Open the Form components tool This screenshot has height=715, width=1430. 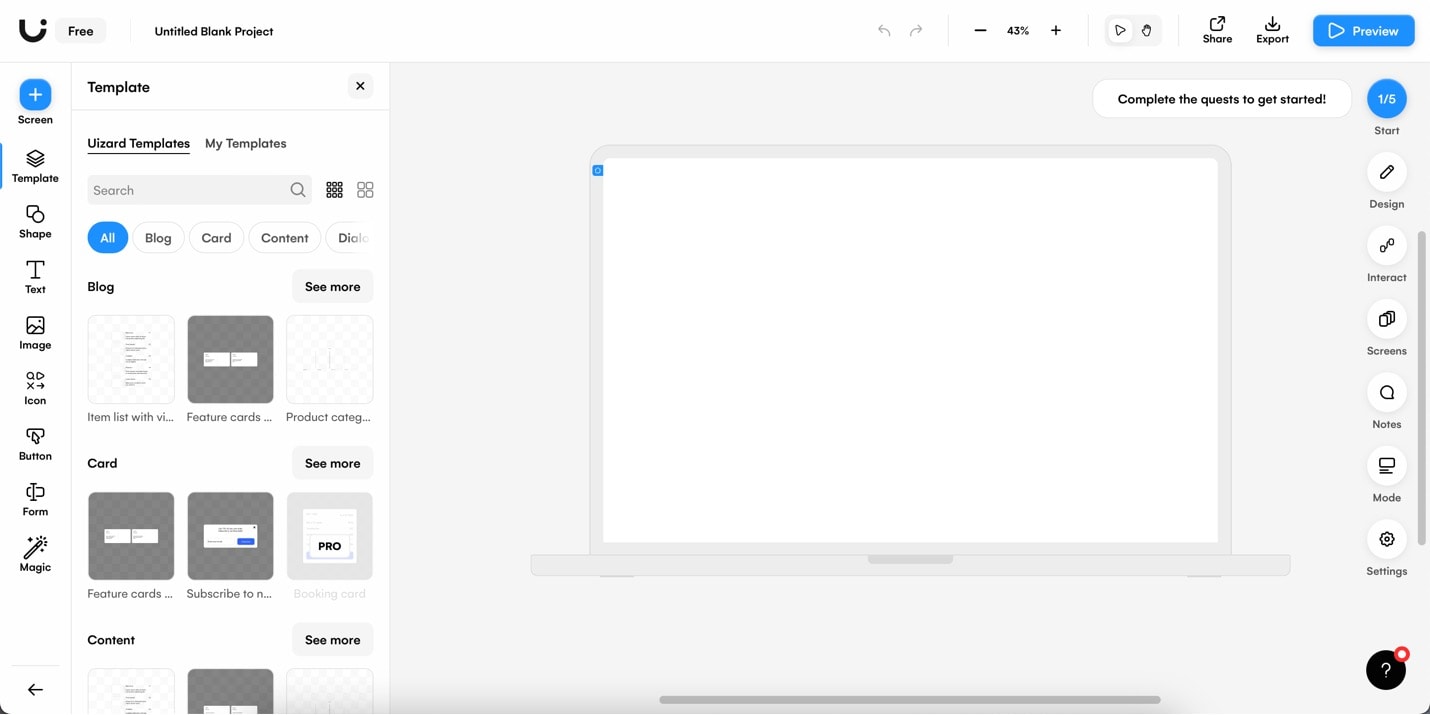click(35, 499)
